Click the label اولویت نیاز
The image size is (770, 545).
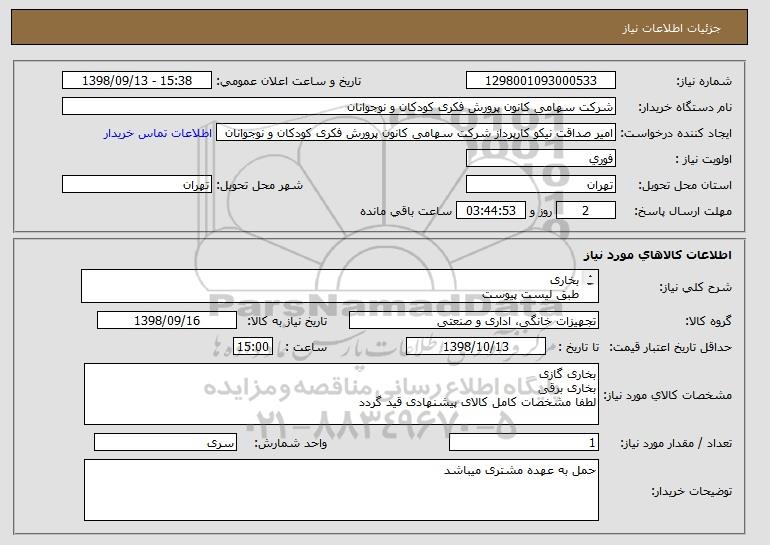[x=703, y=159]
